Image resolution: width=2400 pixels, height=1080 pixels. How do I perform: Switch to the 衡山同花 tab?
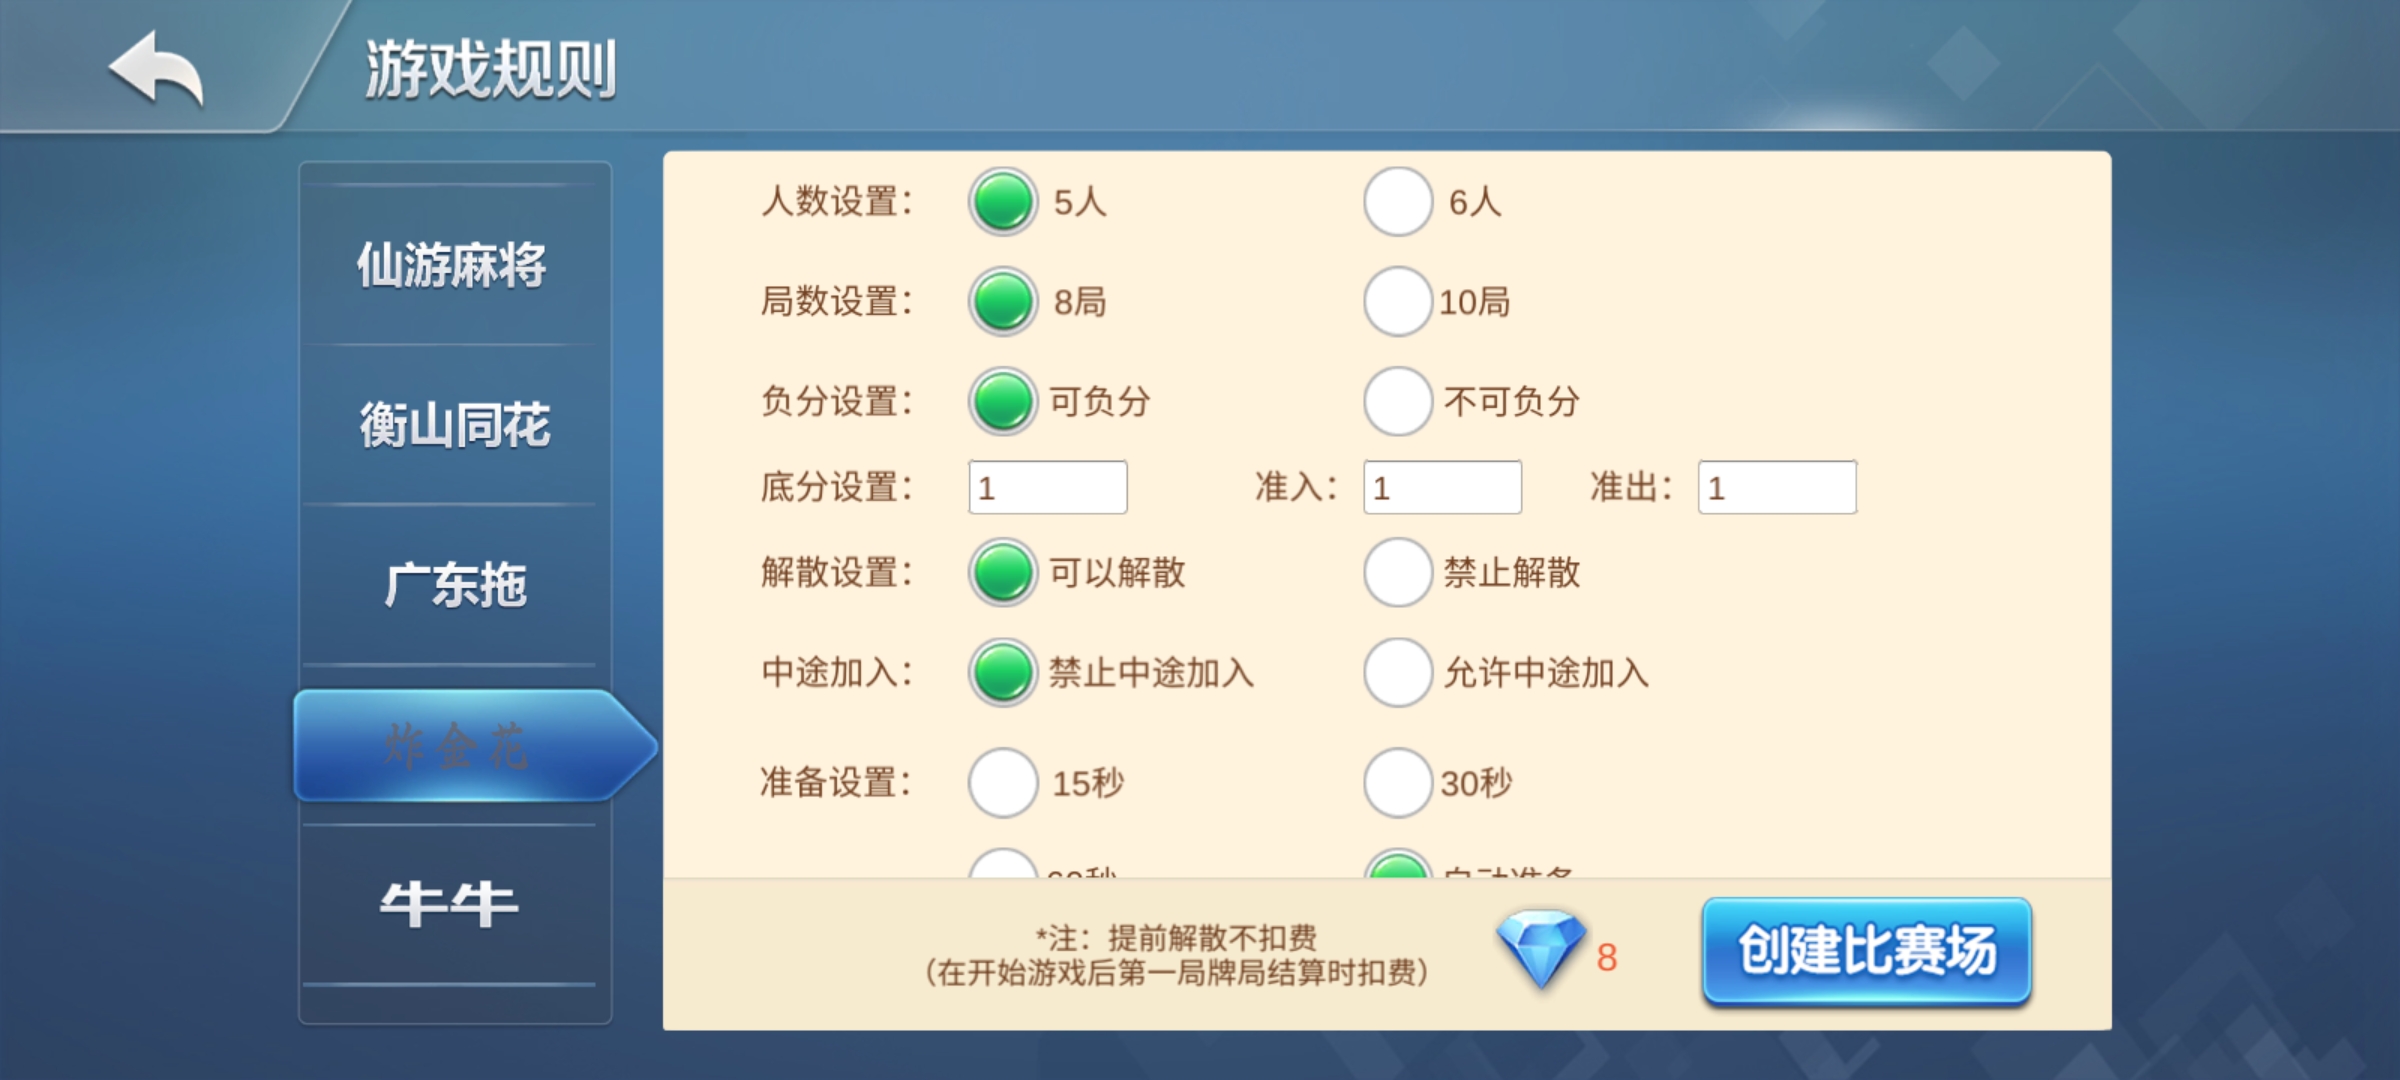[x=454, y=426]
